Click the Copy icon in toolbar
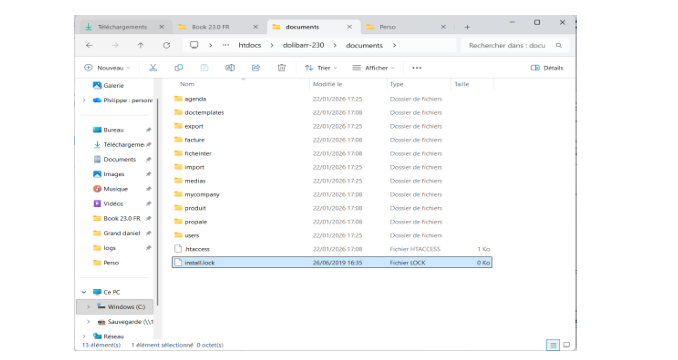Viewport: 678px width, 360px height. (x=179, y=68)
